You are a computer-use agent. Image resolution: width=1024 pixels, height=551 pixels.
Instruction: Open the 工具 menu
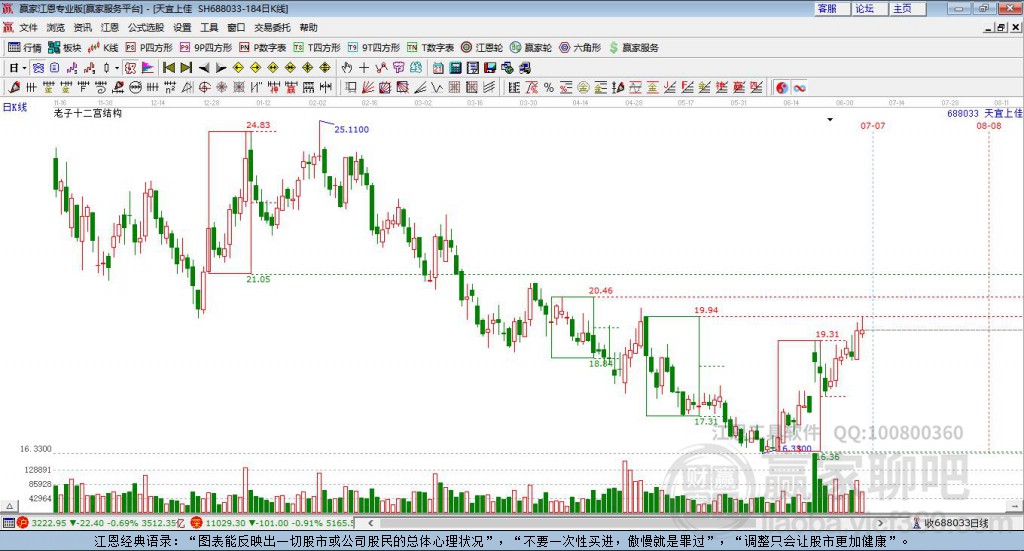(x=209, y=27)
